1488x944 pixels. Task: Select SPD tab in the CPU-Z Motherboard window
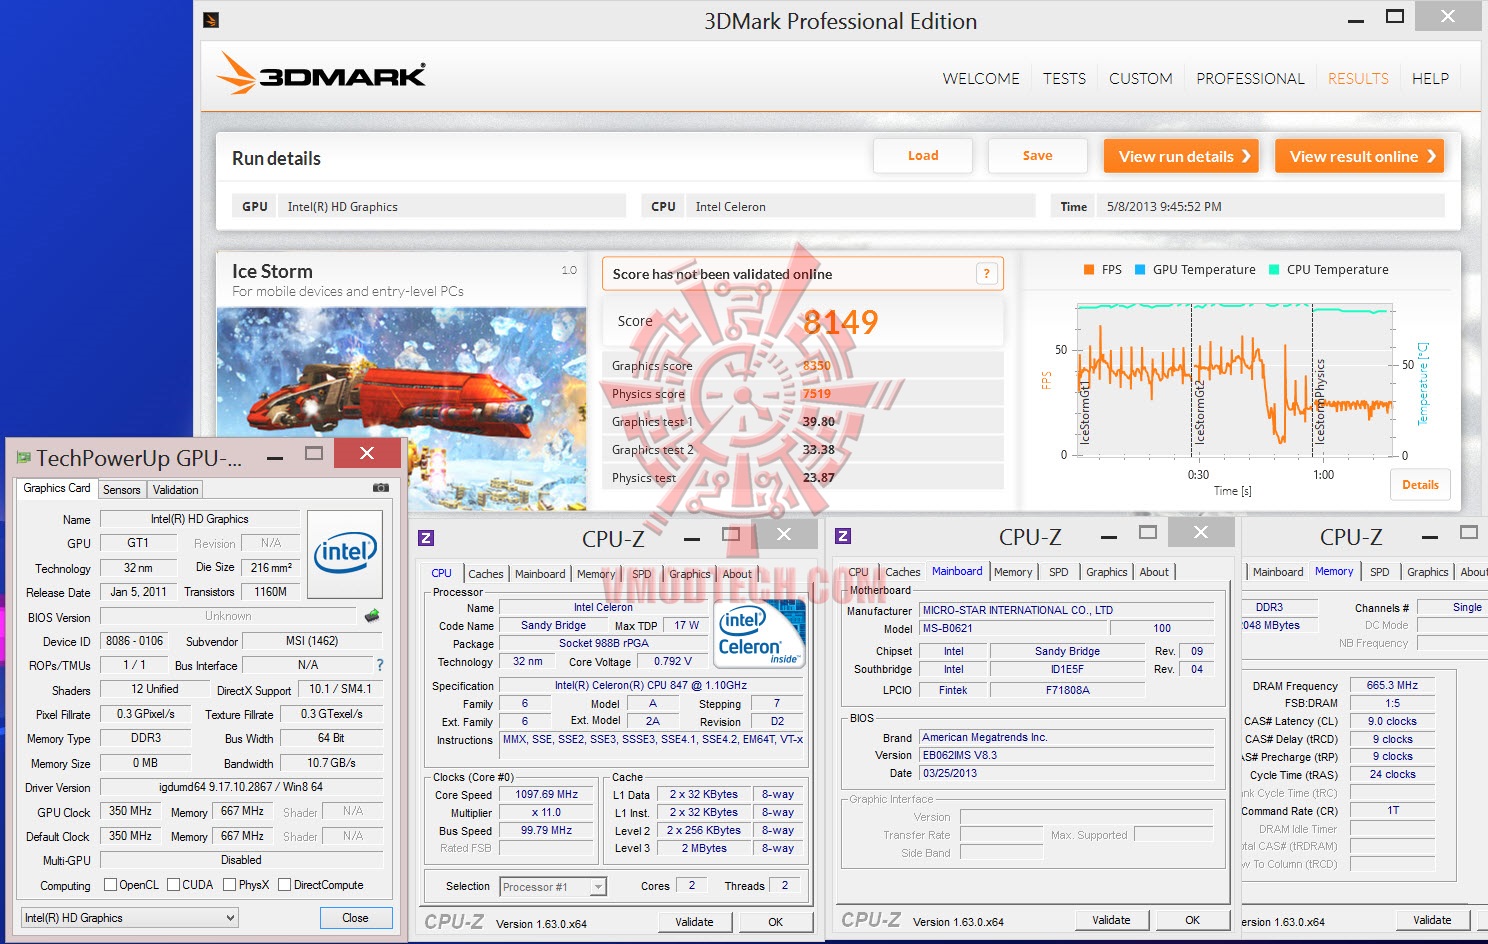point(1059,572)
